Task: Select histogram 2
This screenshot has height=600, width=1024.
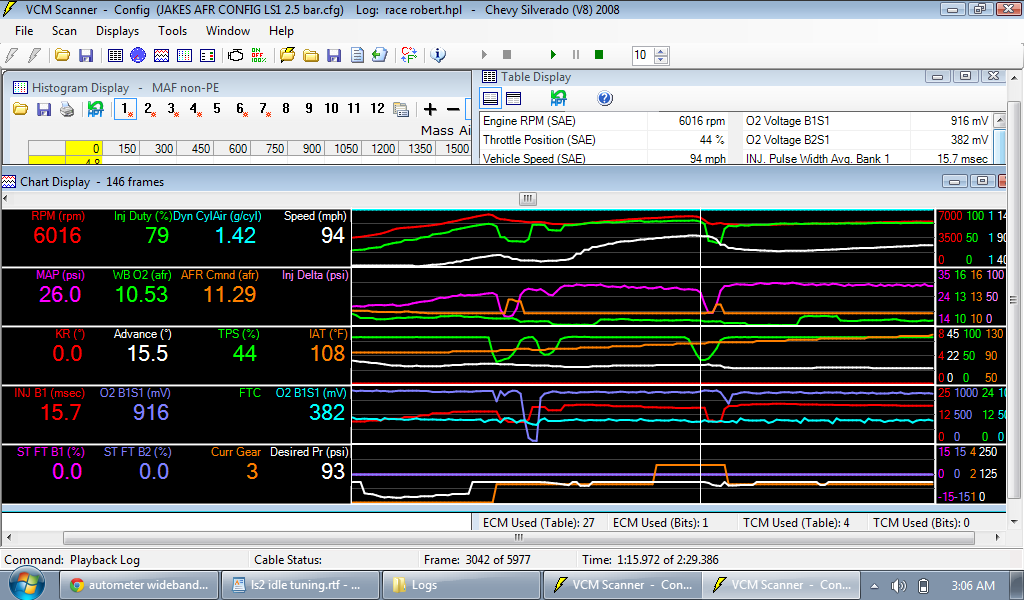Action: point(149,108)
